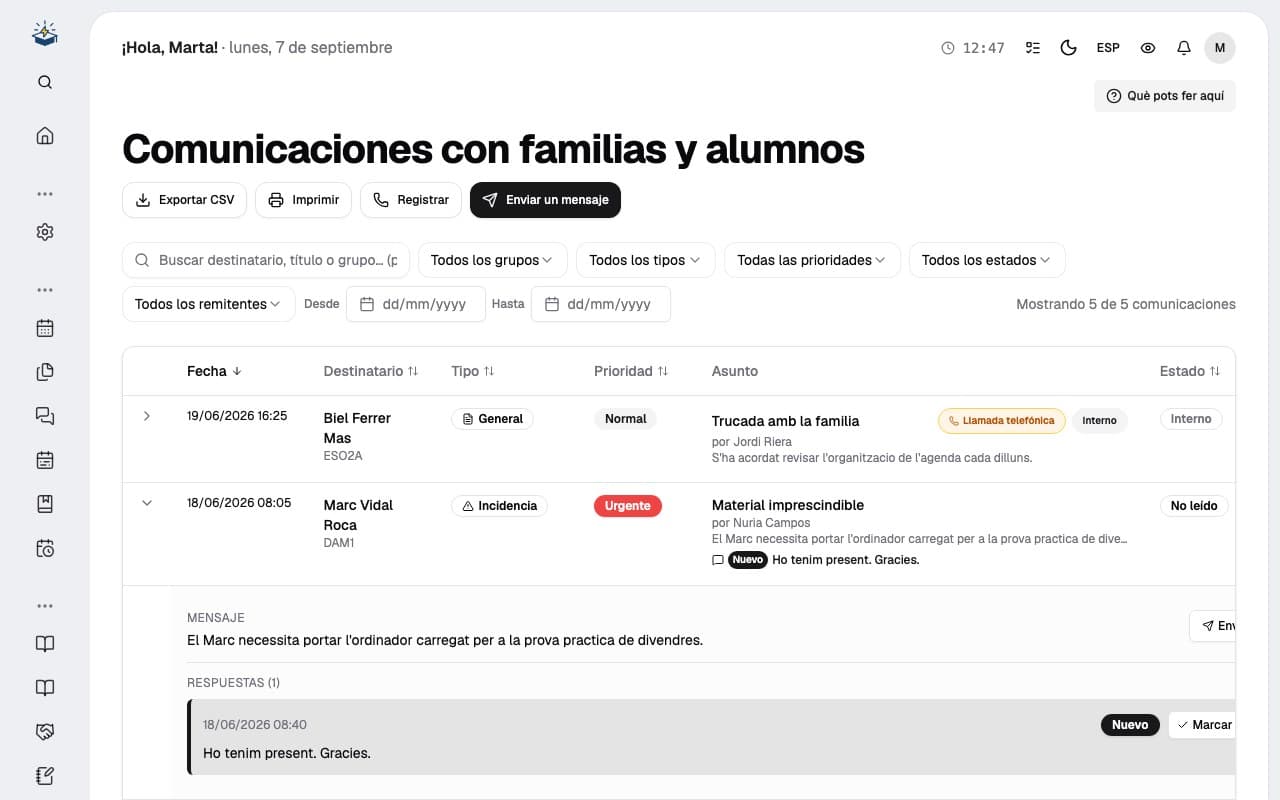Click the Incidencia type badge
1280x800 pixels.
pyautogui.click(x=499, y=506)
